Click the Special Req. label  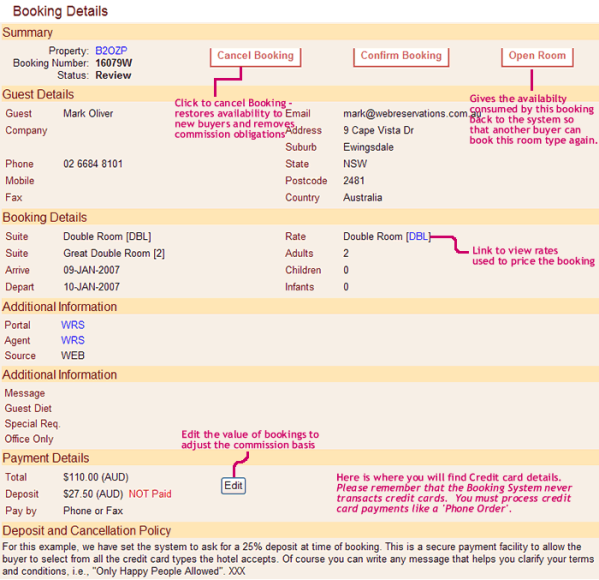point(32,424)
